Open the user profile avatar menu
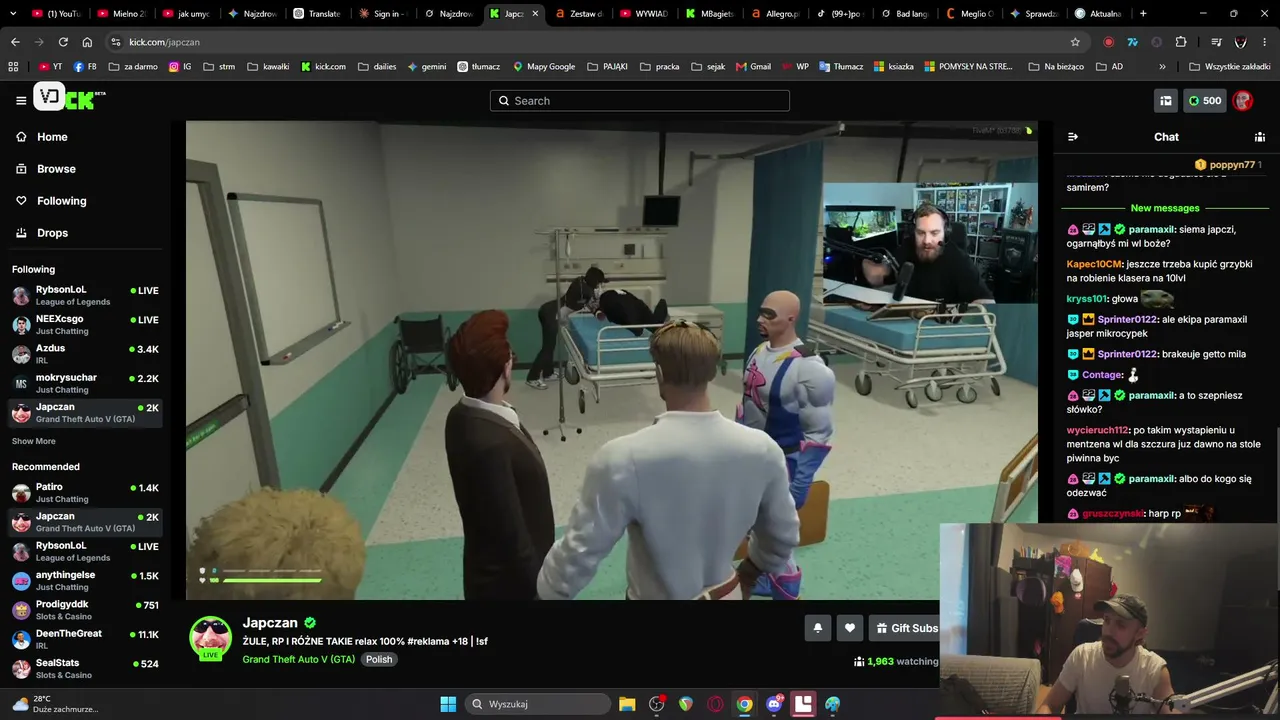 tap(1243, 100)
